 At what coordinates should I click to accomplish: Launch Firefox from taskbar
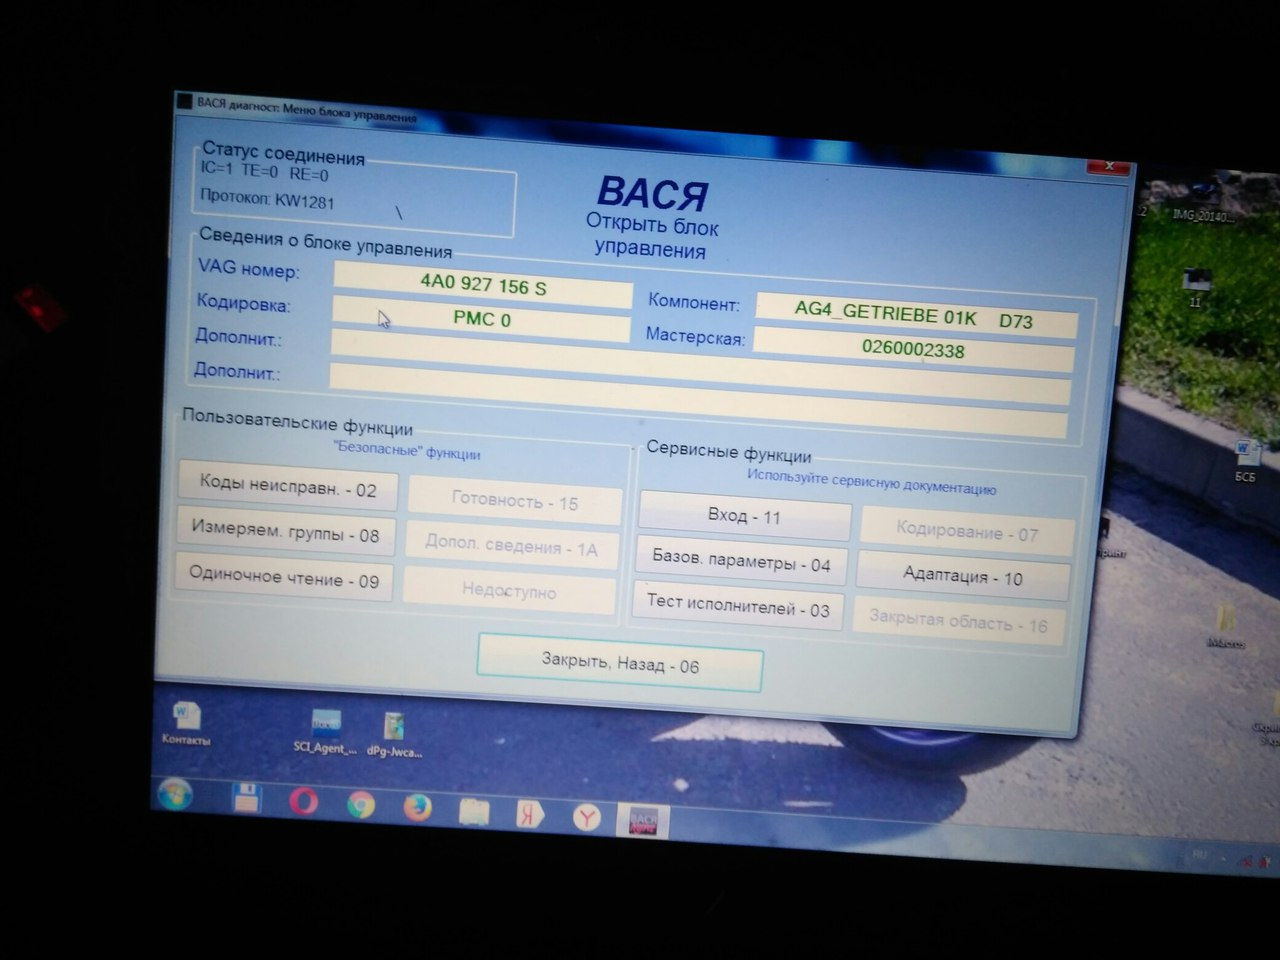pyautogui.click(x=418, y=806)
